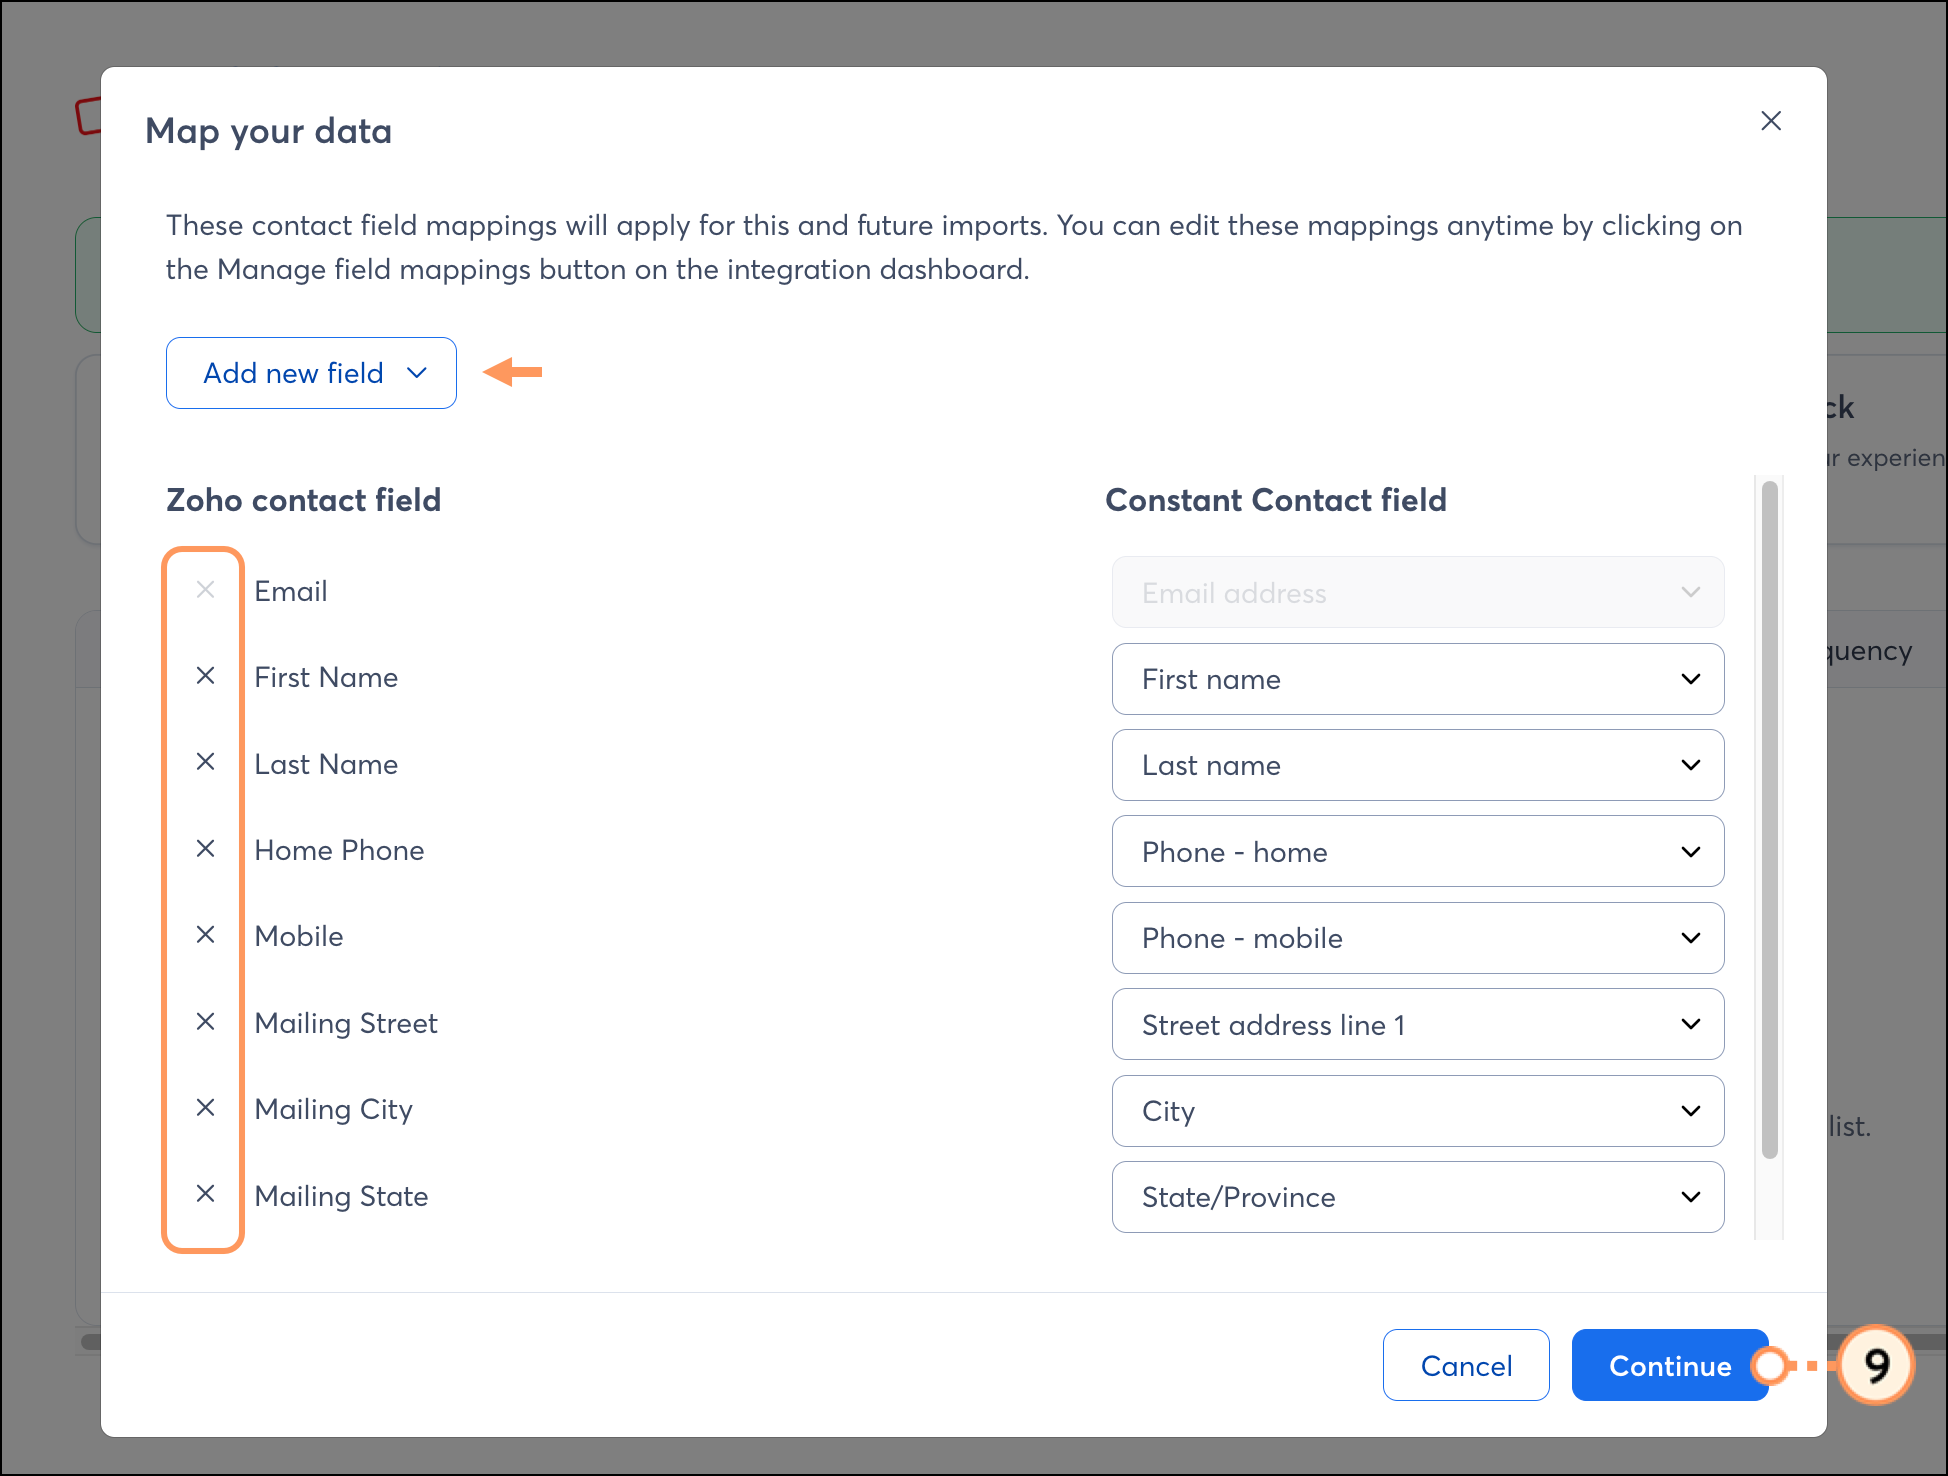1948x1476 pixels.
Task: Remove the Last Name field mapping
Action: 205,762
